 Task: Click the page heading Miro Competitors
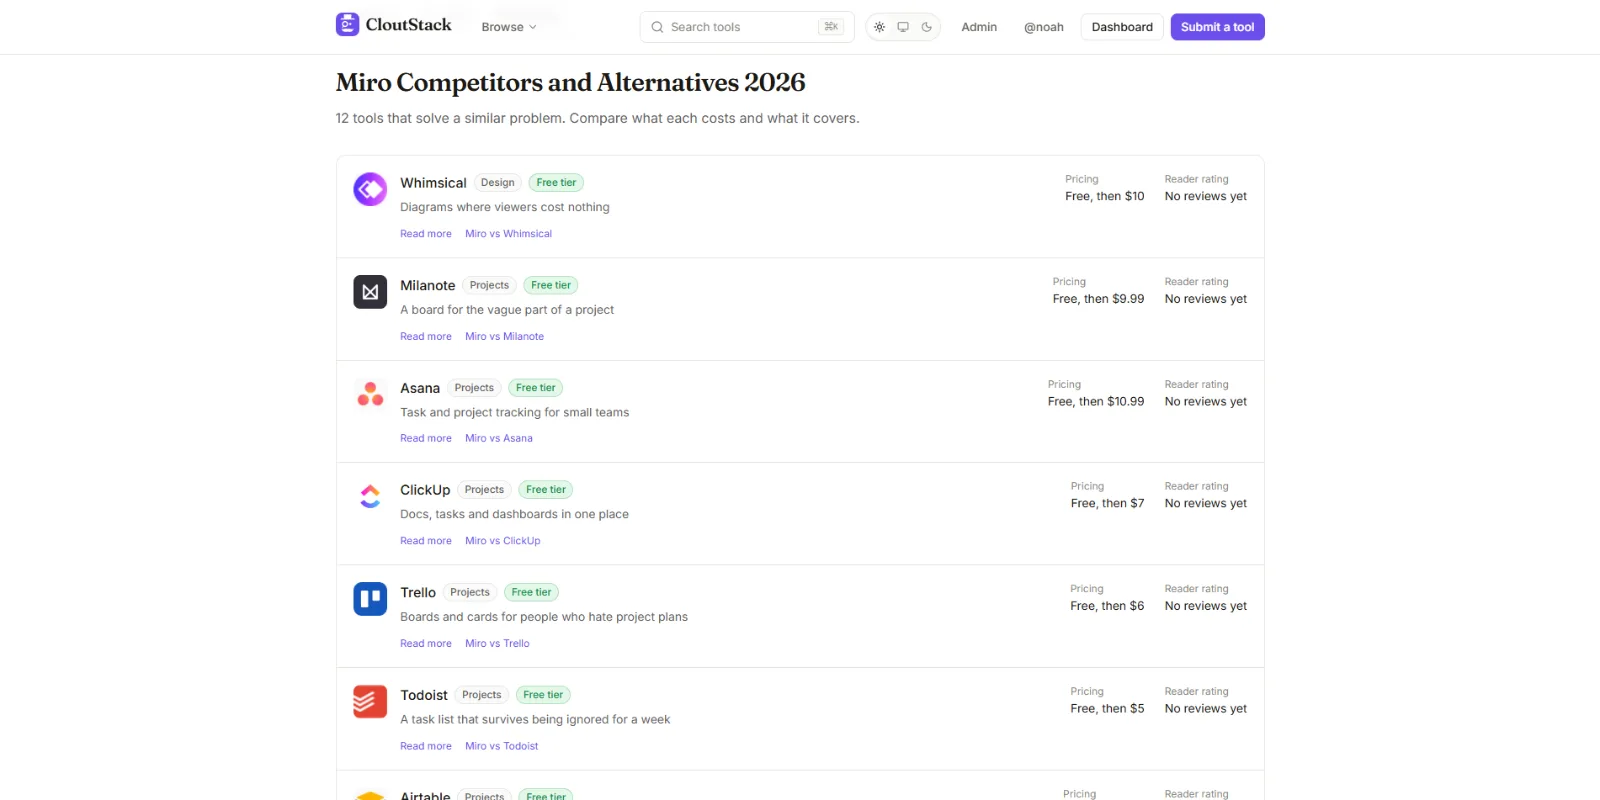570,83
